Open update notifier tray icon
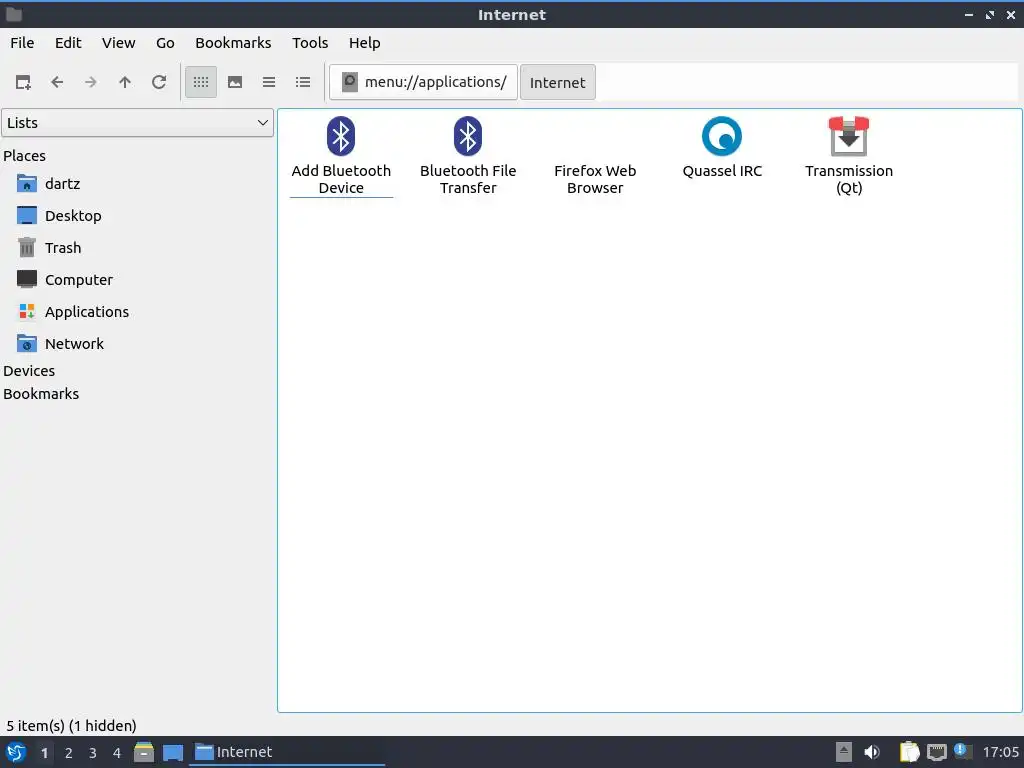1024x768 pixels. (x=963, y=751)
